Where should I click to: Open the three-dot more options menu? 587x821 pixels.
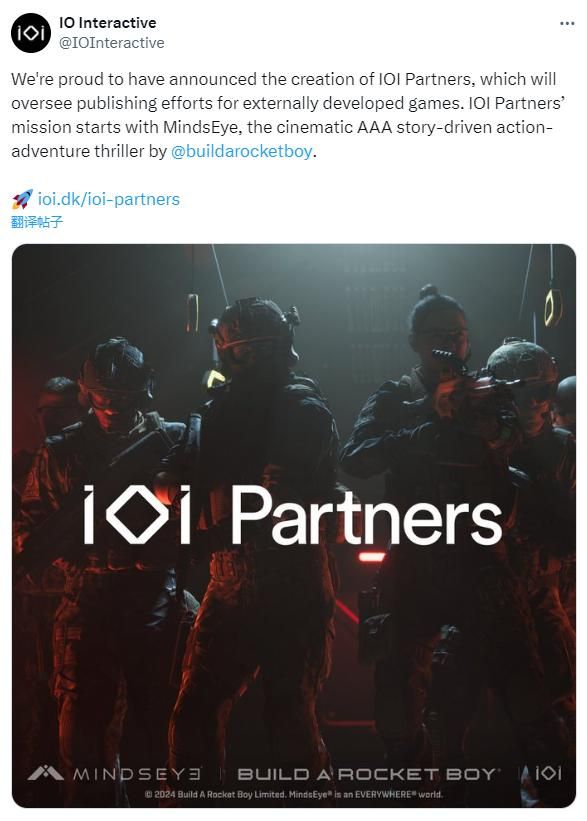pyautogui.click(x=567, y=24)
